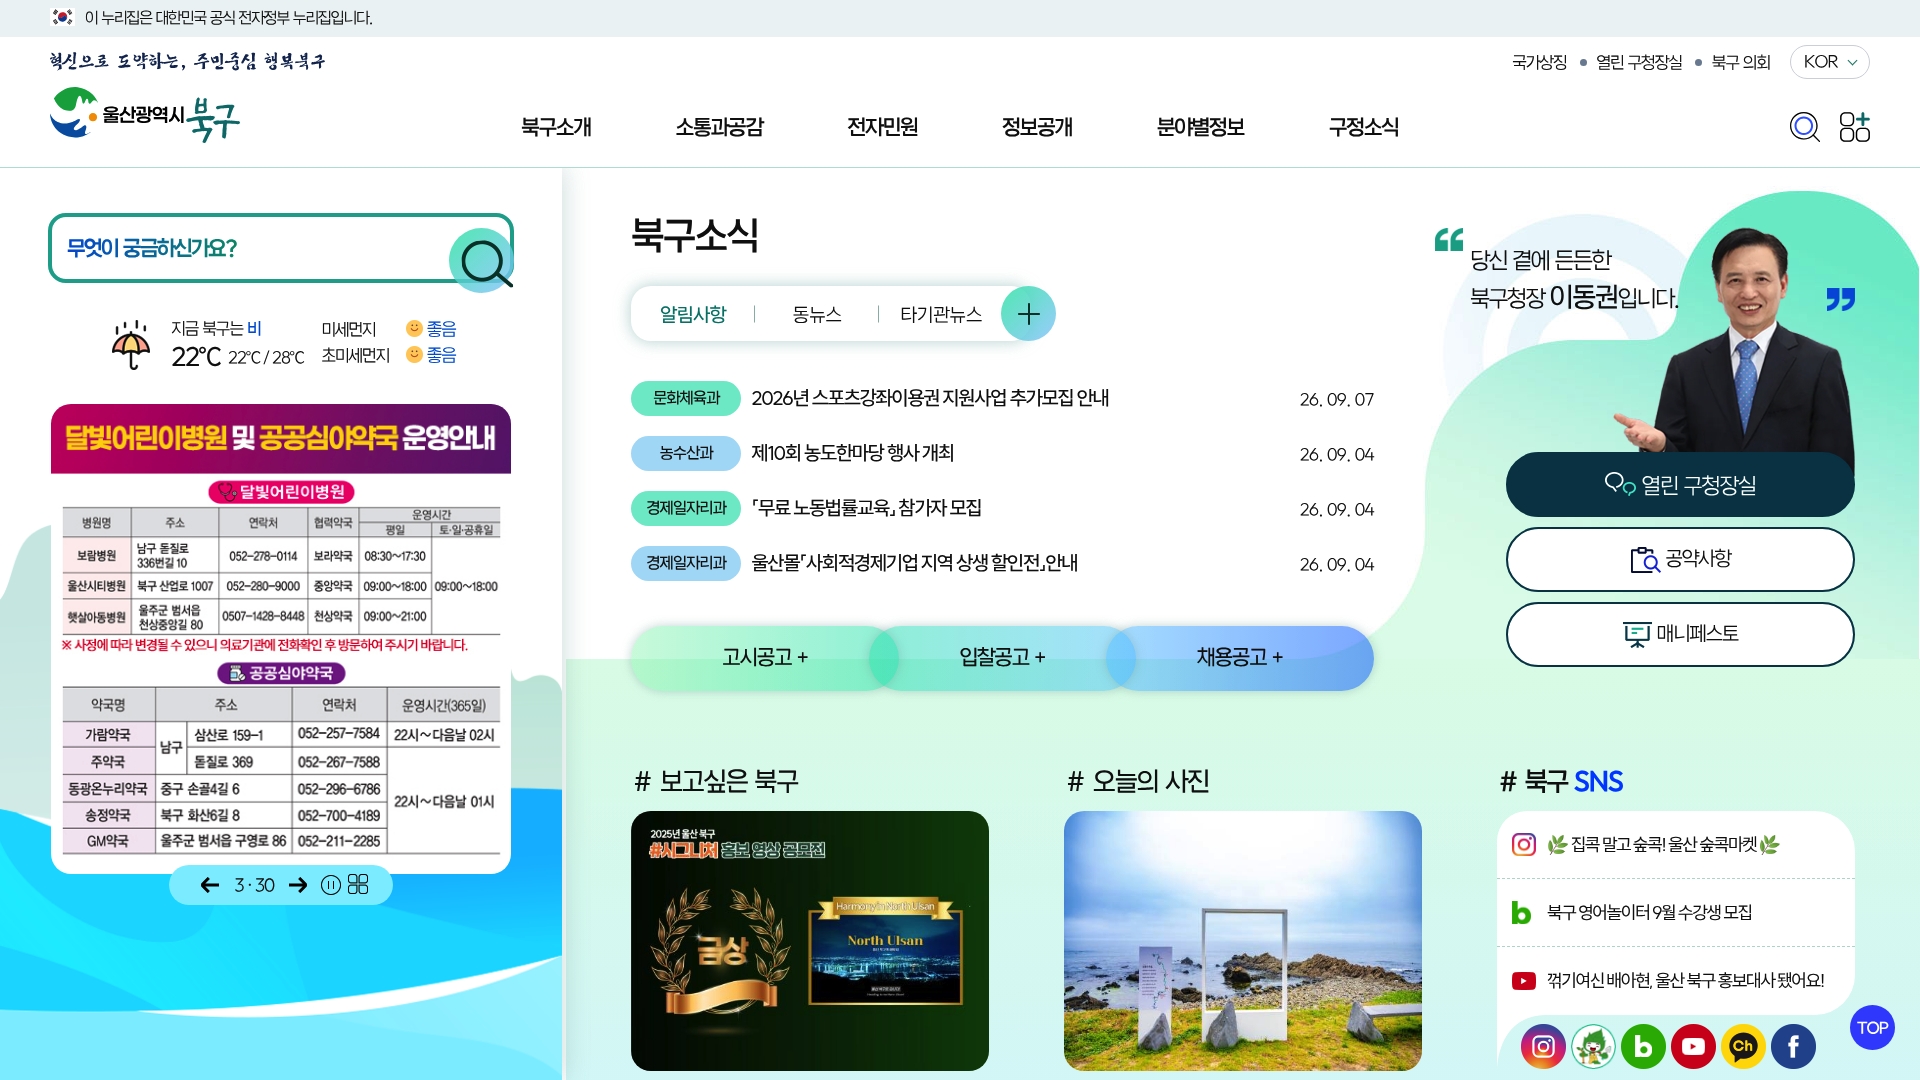Open the 홍보 영상 공모전 thumbnail
This screenshot has width=1920, height=1080.
tap(810, 941)
